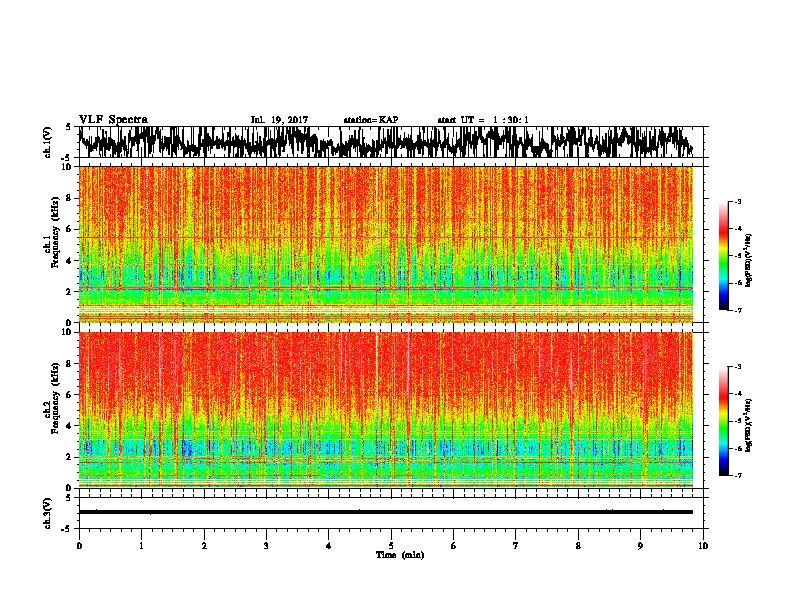Click time axis tick label "6"

[453, 546]
